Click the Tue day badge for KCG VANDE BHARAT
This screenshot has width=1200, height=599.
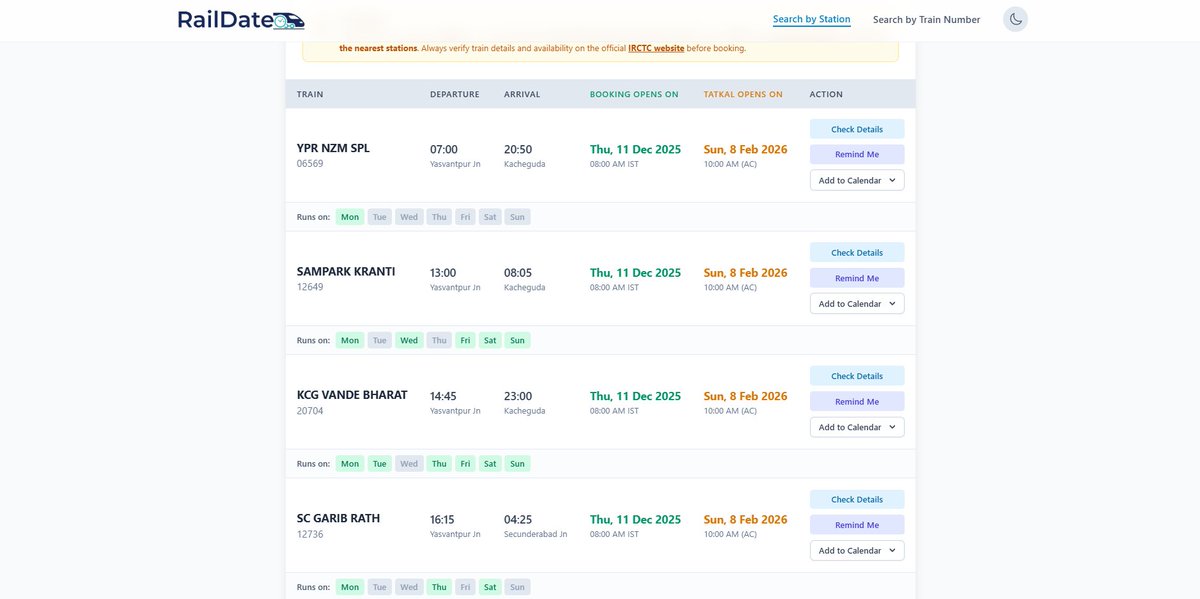(380, 464)
